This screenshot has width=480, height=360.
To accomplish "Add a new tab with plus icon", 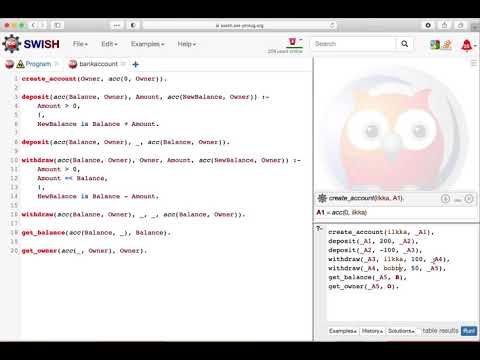I will pyautogui.click(x=135, y=64).
